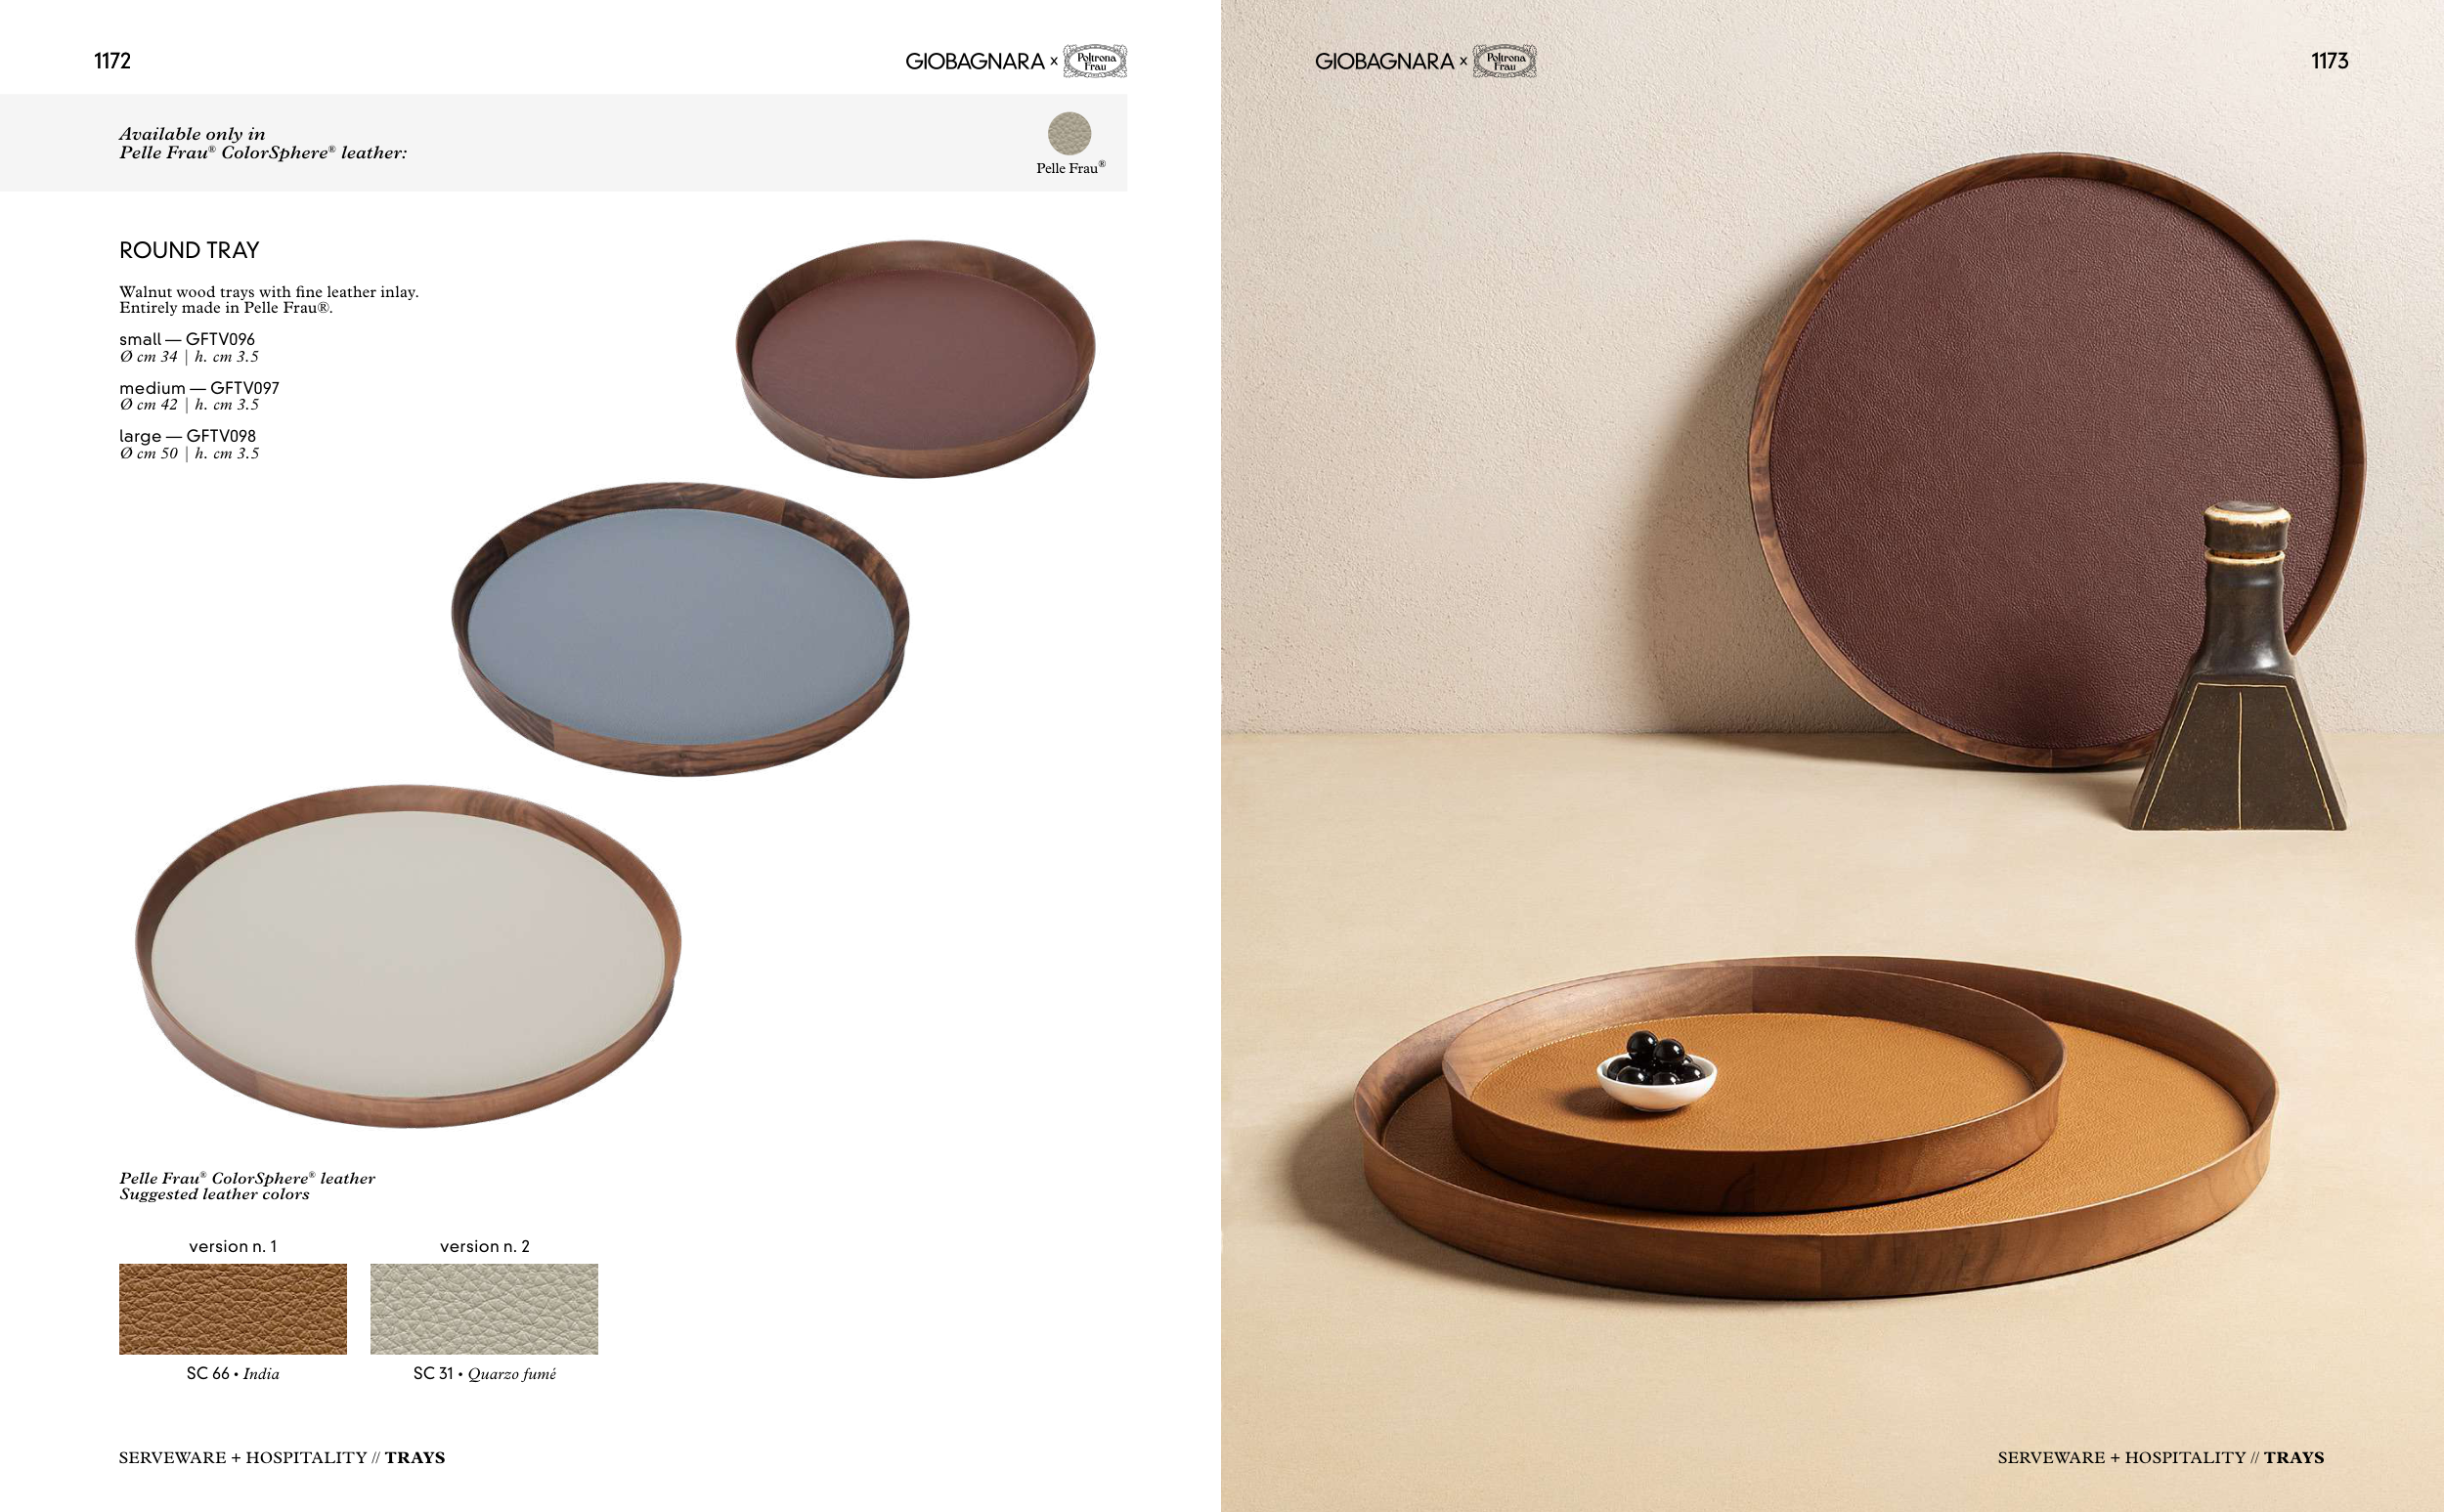This screenshot has height=1512, width=2444.
Task: Click the bowl of black olives
Action: pyautogui.click(x=1656, y=1073)
